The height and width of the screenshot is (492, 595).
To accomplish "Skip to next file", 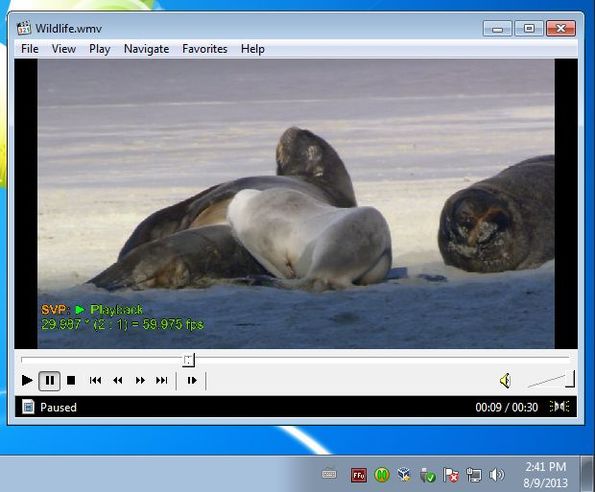I will [x=162, y=380].
